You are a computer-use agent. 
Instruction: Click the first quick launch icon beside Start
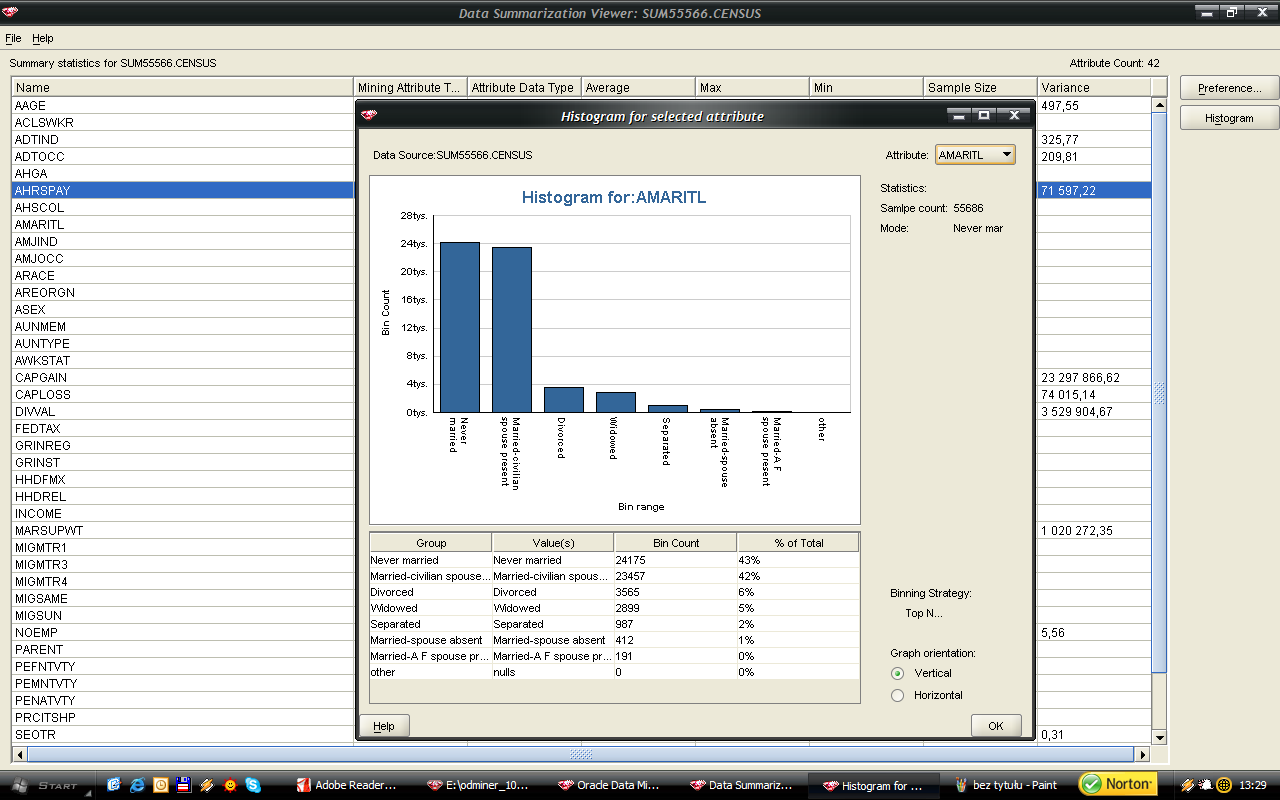113,785
